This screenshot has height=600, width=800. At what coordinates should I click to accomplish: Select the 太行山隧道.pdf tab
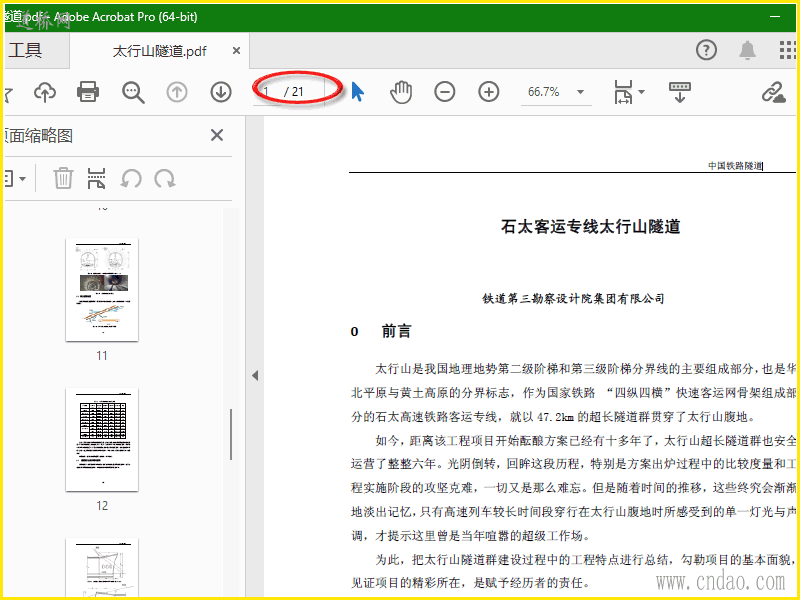[x=159, y=51]
